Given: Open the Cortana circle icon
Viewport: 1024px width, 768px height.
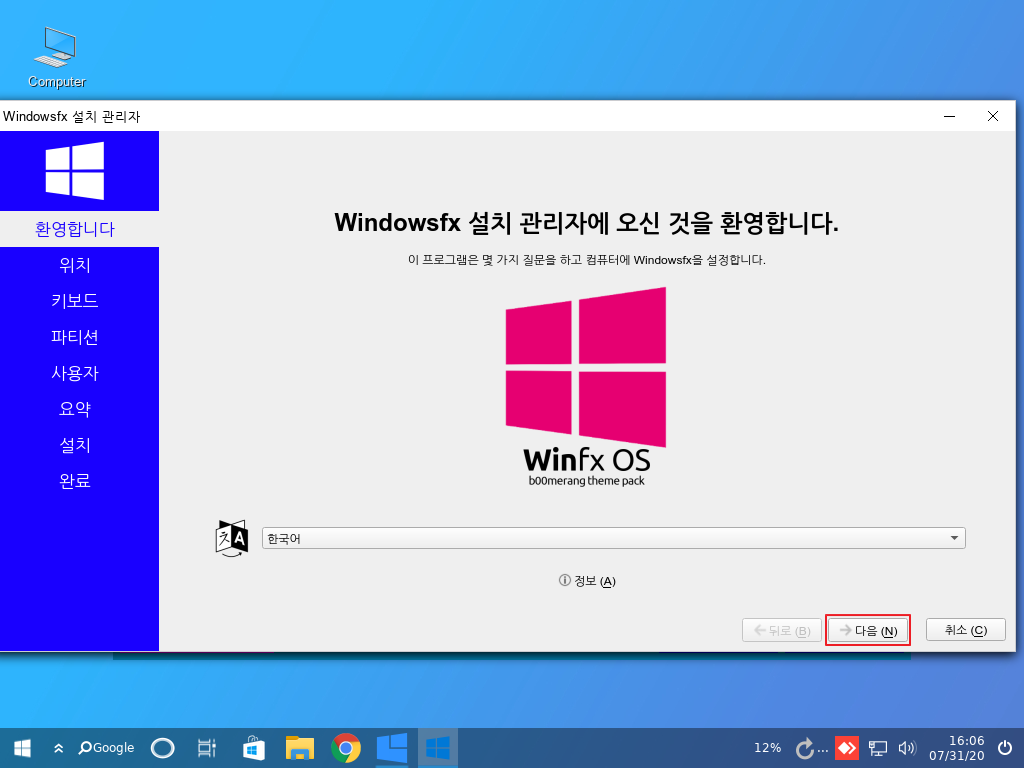Looking at the screenshot, I should point(163,748).
